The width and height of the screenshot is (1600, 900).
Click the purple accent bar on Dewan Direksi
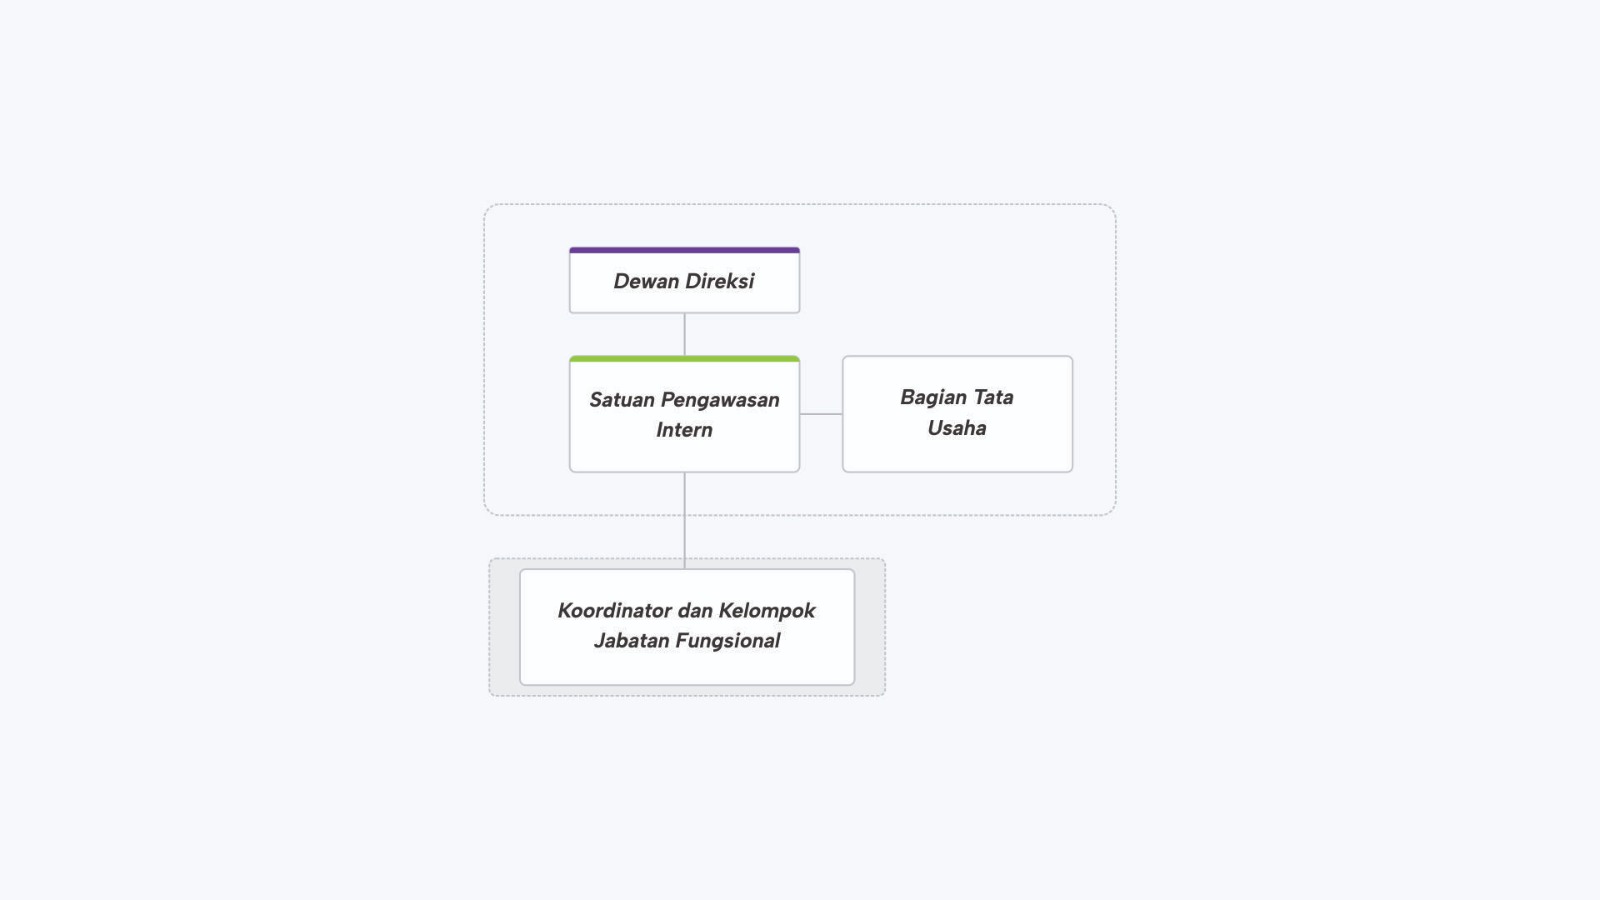click(x=684, y=250)
